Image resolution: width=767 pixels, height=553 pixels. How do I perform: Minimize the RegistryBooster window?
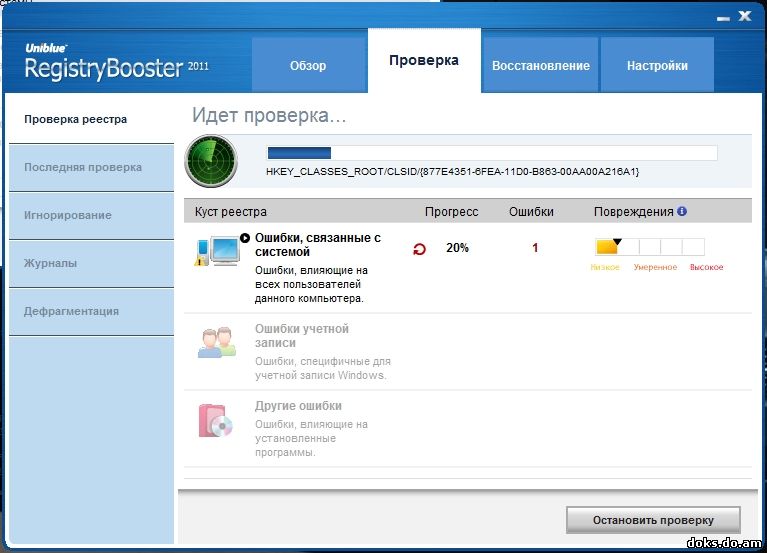(723, 18)
